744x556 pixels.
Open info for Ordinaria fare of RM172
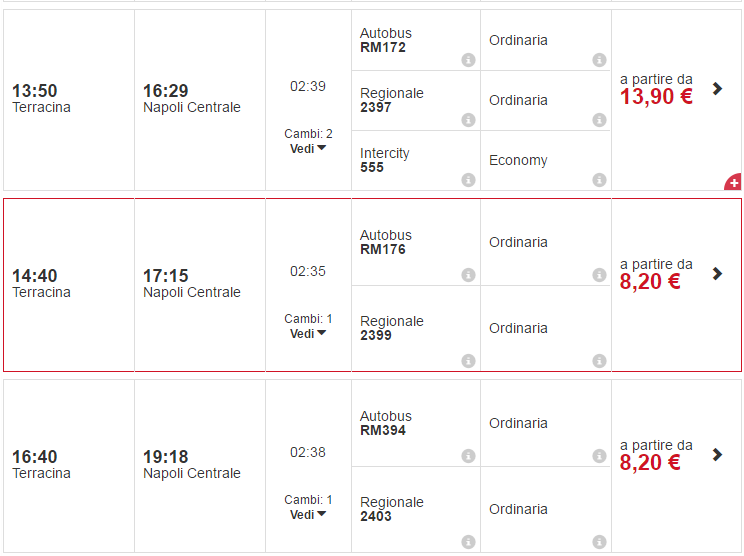pyautogui.click(x=599, y=60)
